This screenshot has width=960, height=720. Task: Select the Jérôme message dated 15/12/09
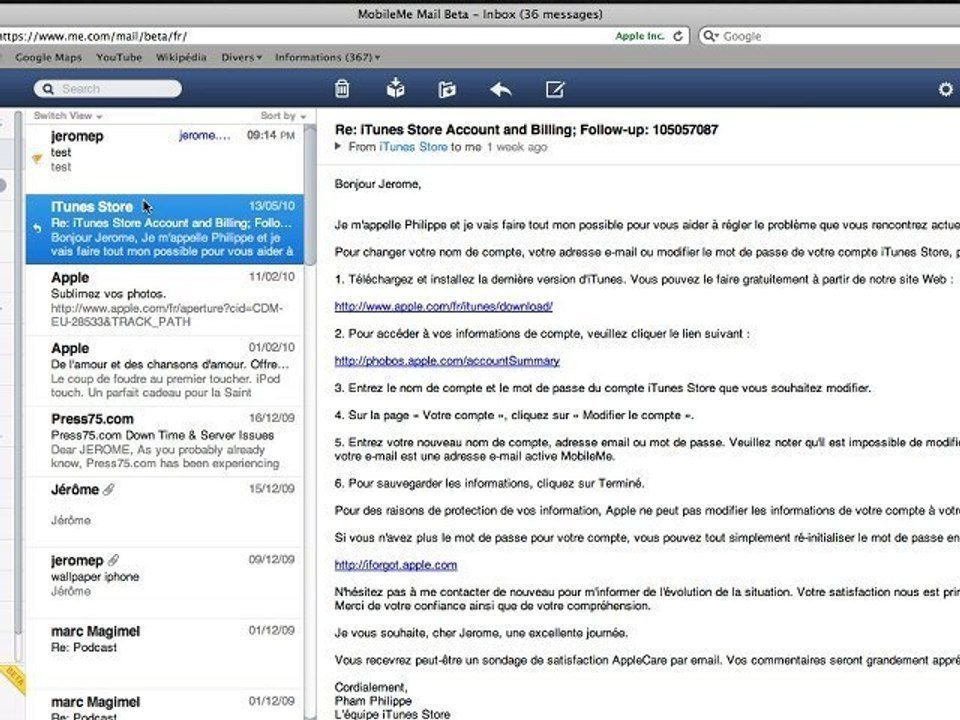164,512
